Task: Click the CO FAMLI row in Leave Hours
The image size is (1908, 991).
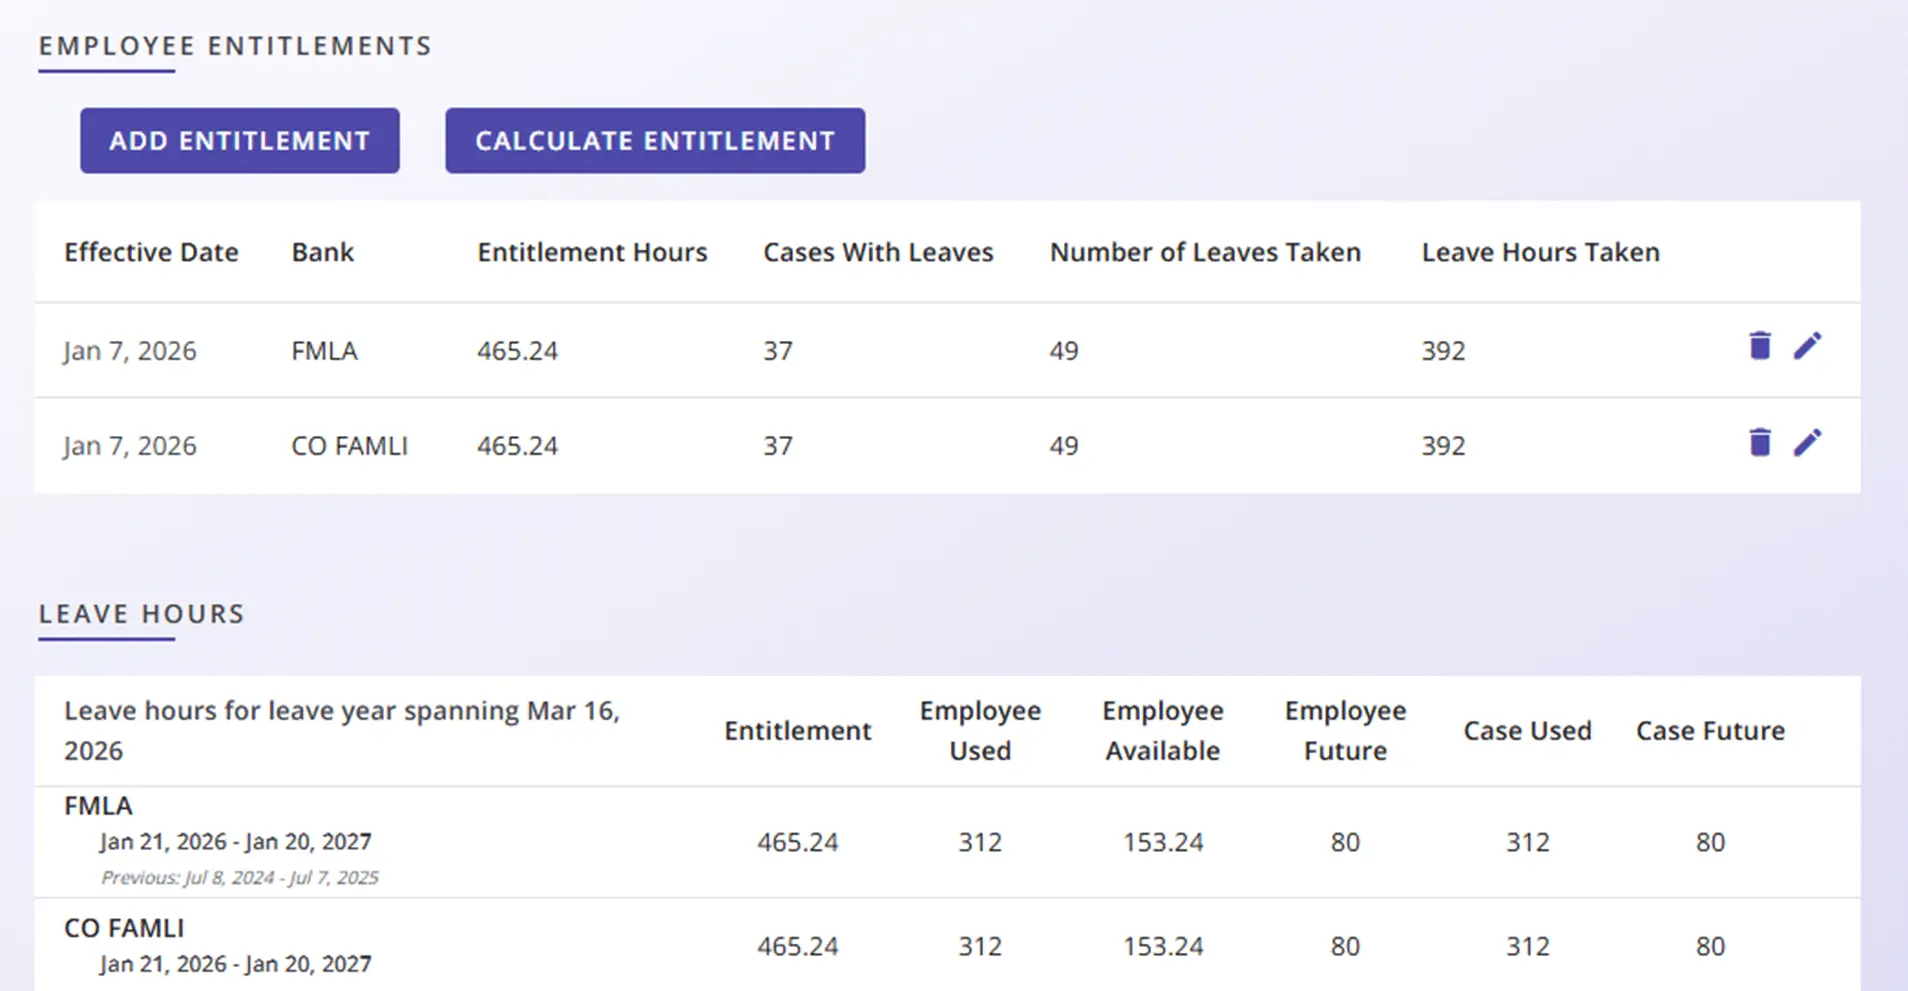Action: [947, 945]
